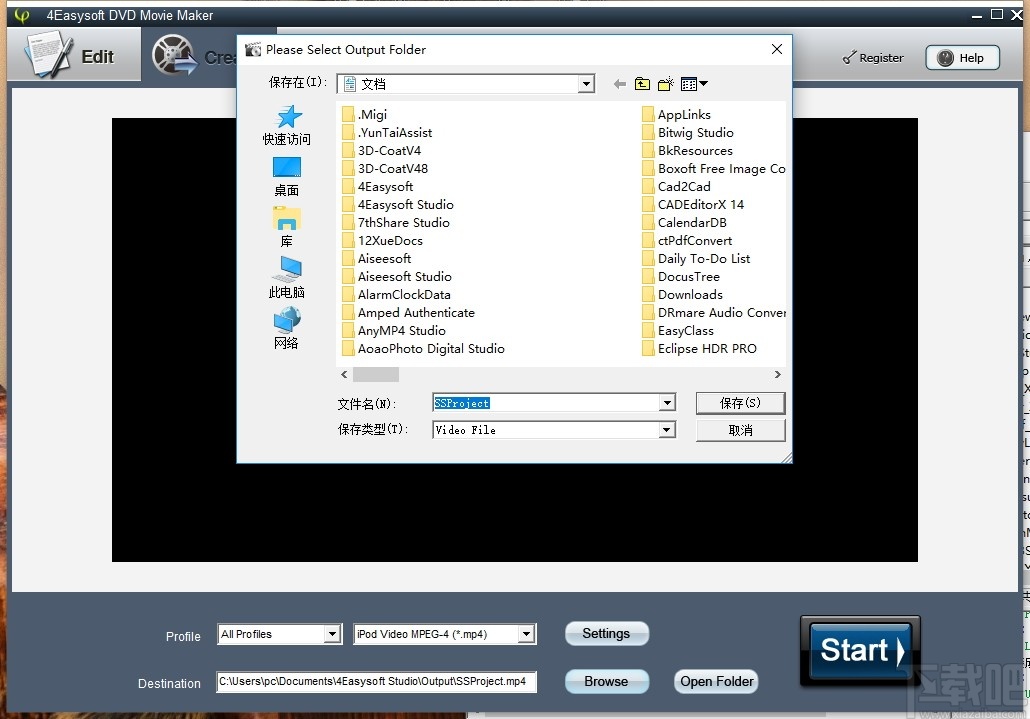The image size is (1030, 719).
Task: Click the Up One Level folder icon
Action: (642, 84)
